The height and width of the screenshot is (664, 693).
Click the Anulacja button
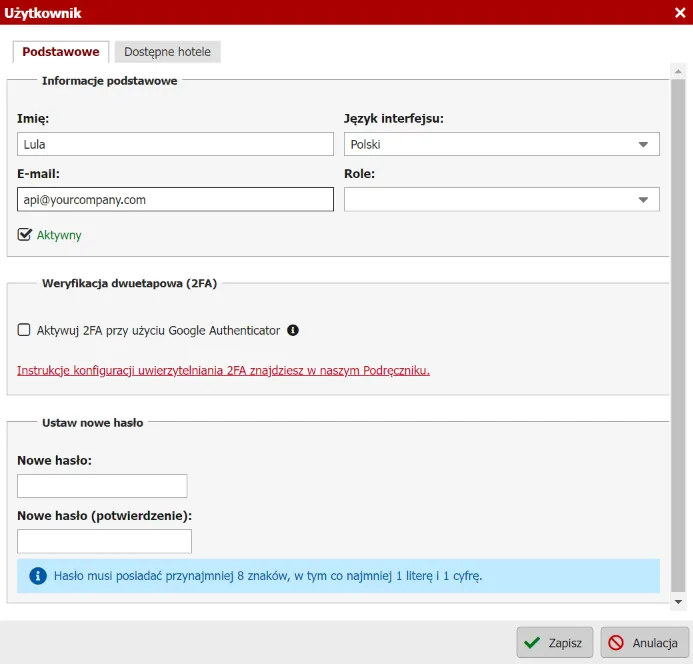tap(644, 642)
